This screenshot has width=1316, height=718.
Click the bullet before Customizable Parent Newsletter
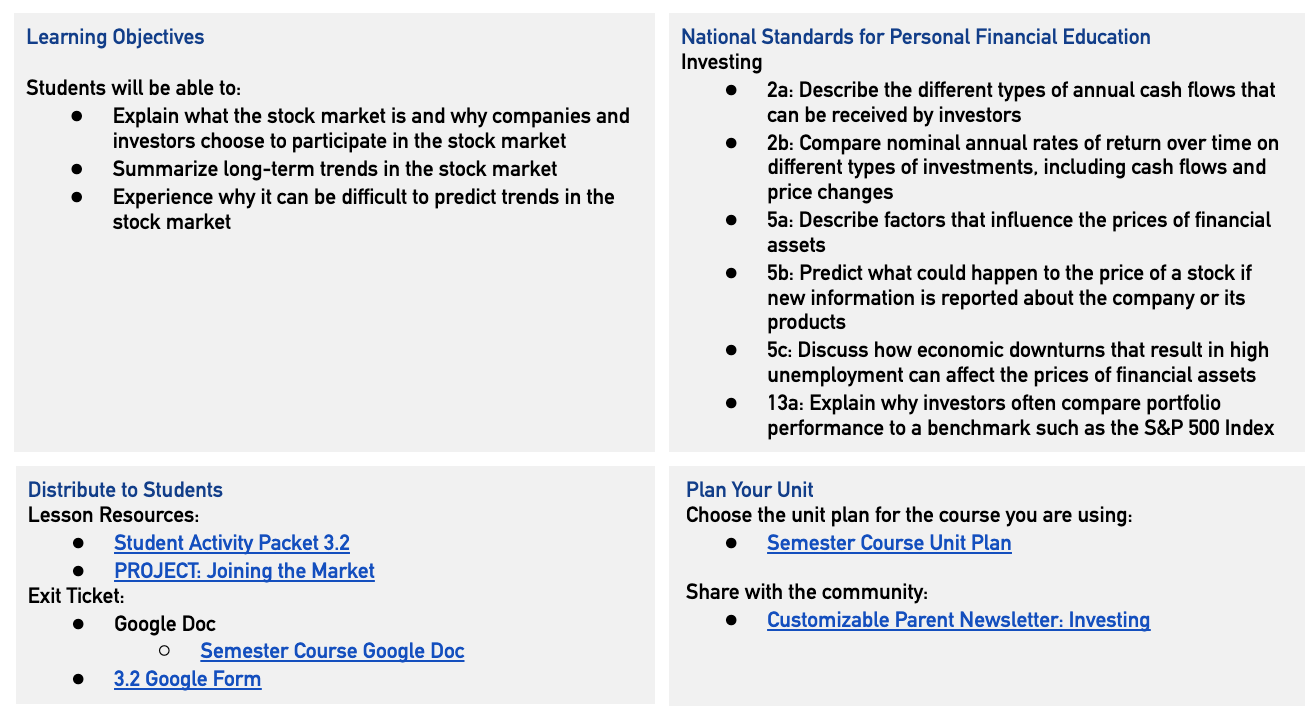pyautogui.click(x=731, y=620)
